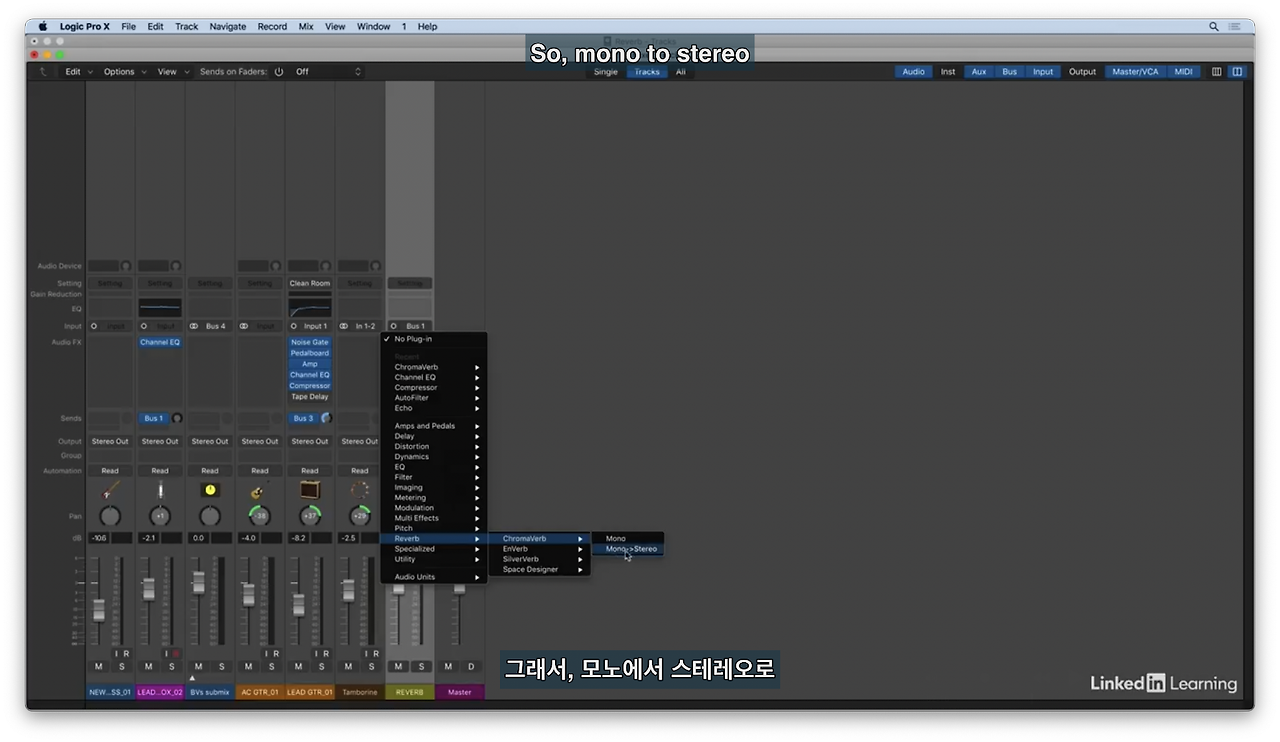1280x742 pixels.
Task: Click the Bus 3 send level knob
Action: coord(326,418)
